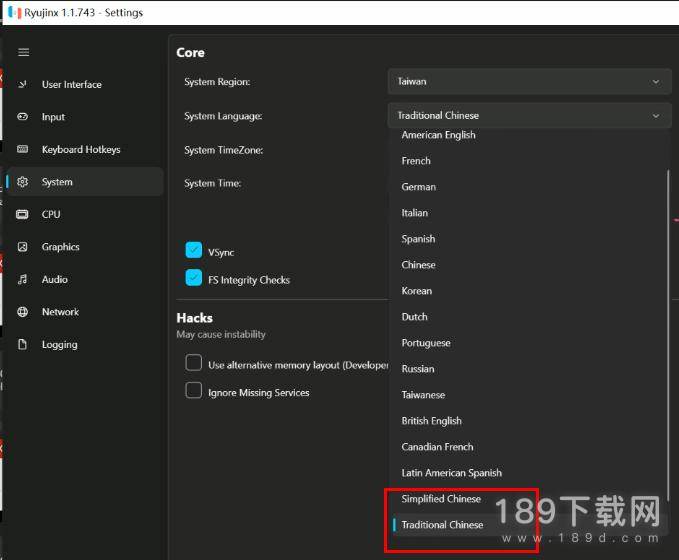679x560 pixels.
Task: Click the System TimeZone label
Action: coord(223,150)
